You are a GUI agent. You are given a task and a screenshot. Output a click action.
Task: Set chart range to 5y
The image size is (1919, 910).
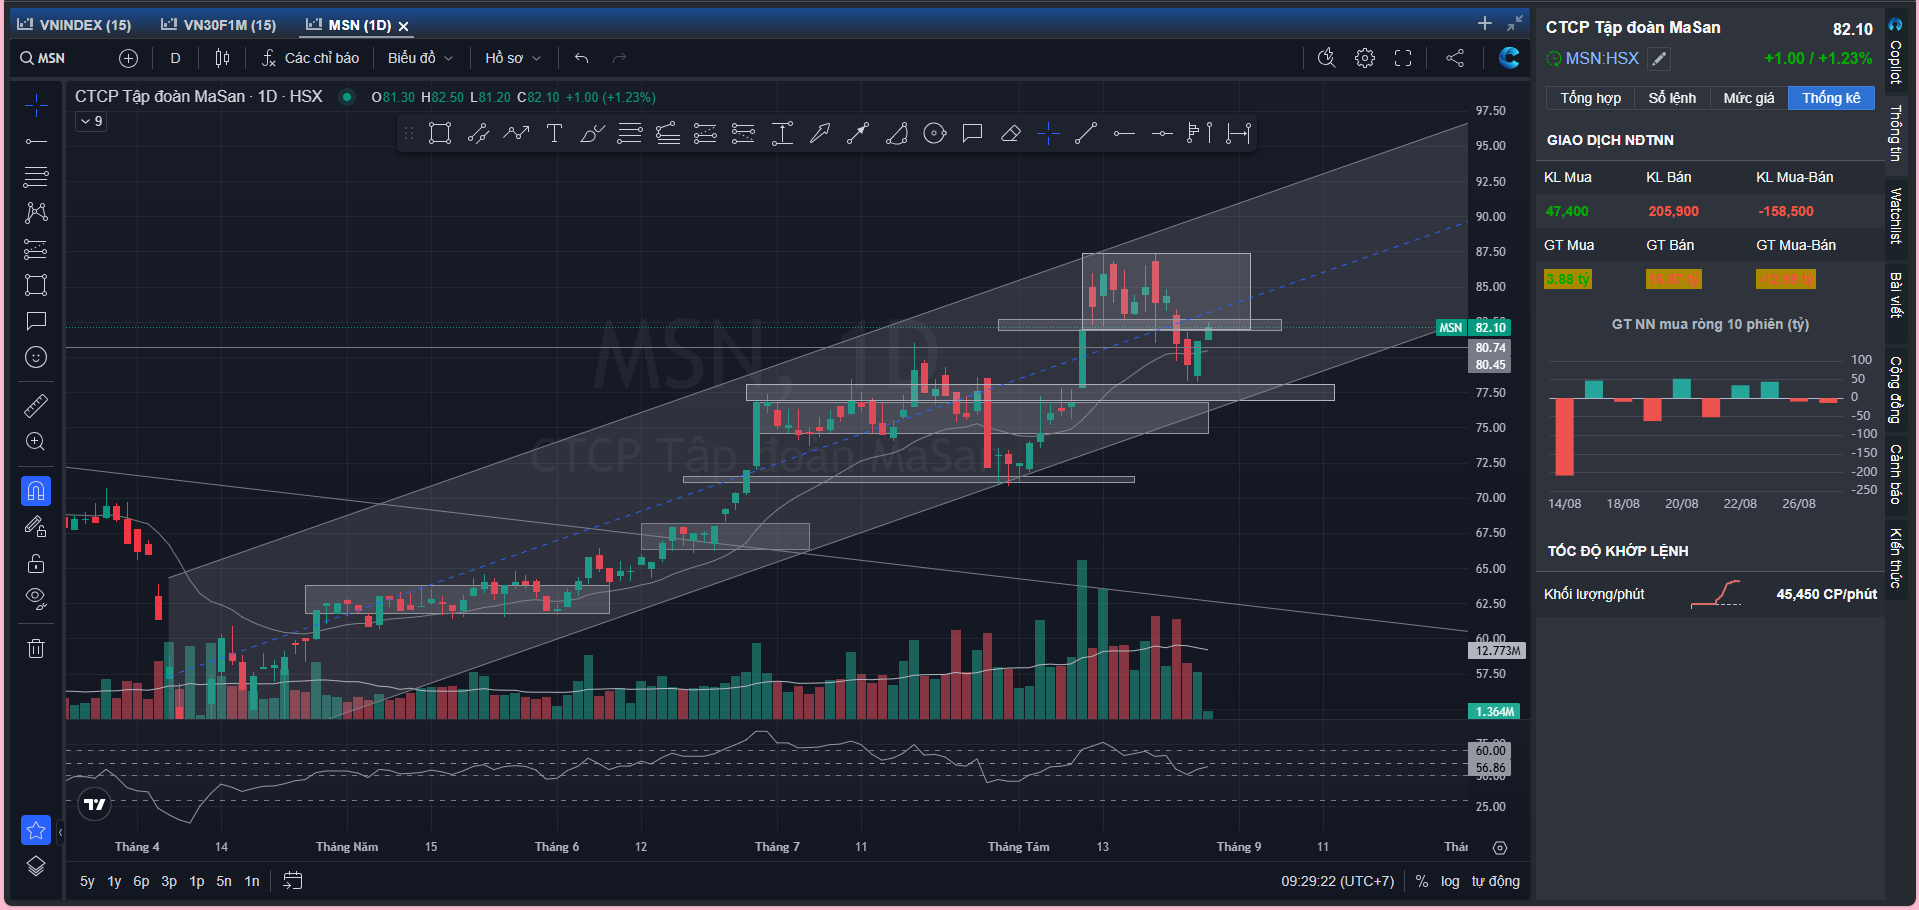point(87,881)
